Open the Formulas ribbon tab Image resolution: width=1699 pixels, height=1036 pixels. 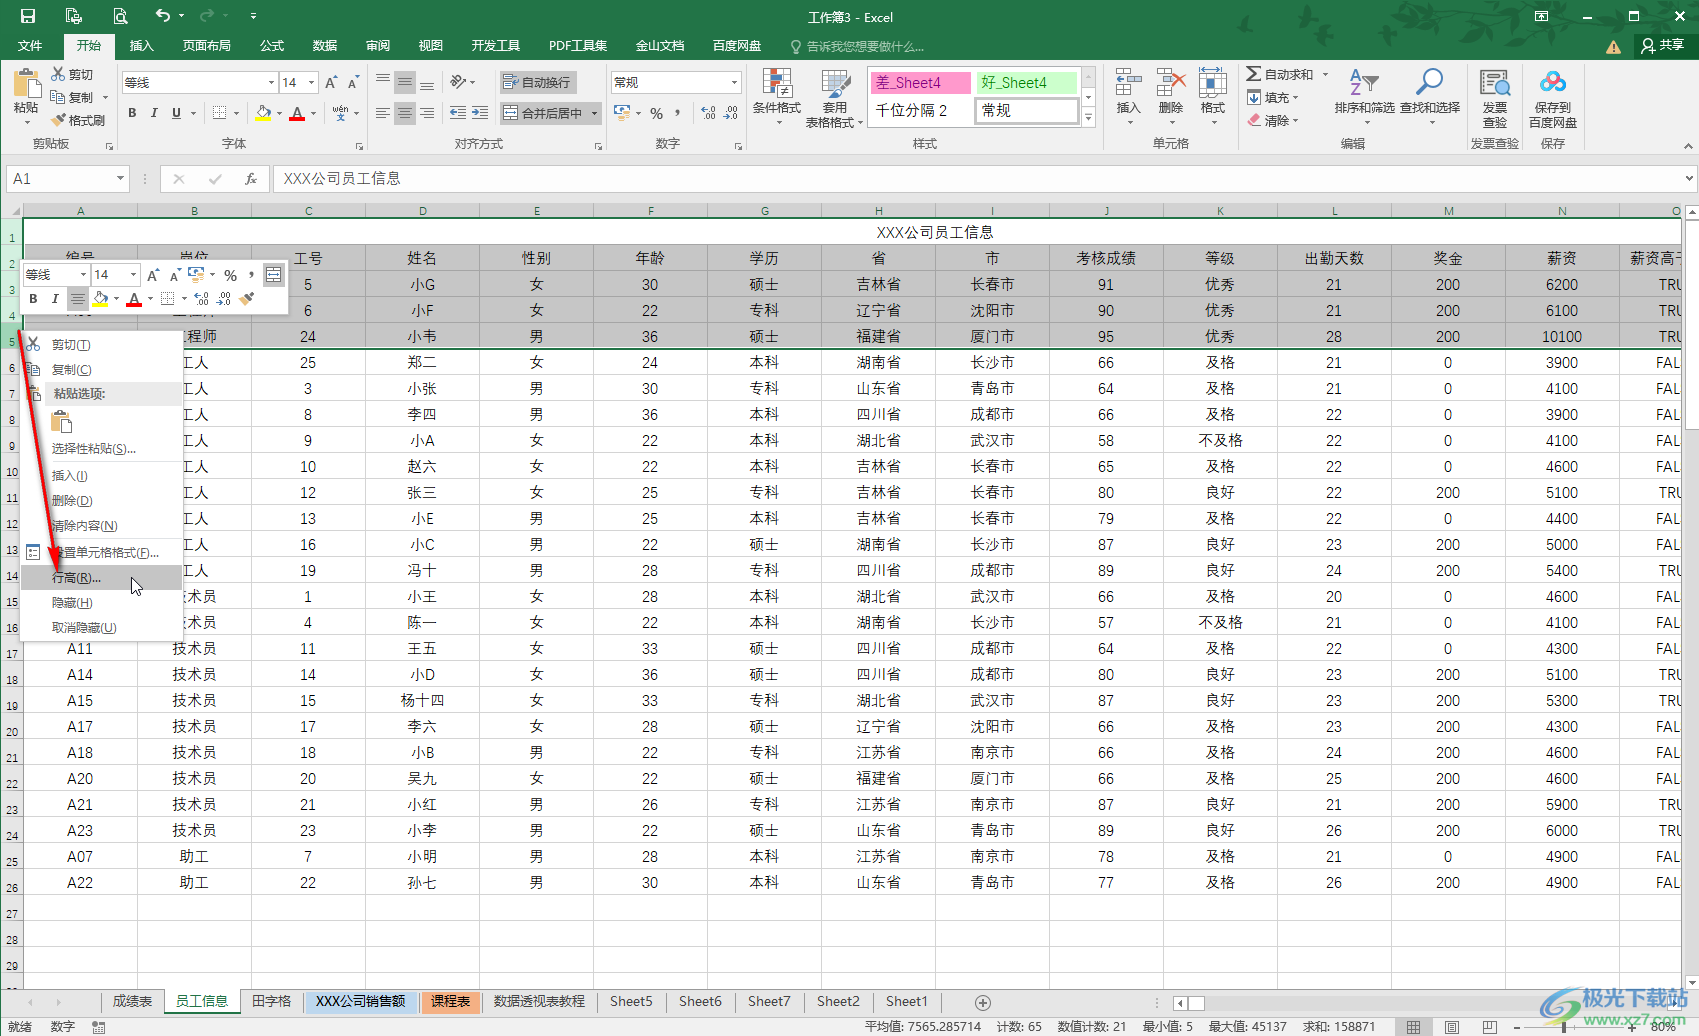(272, 46)
